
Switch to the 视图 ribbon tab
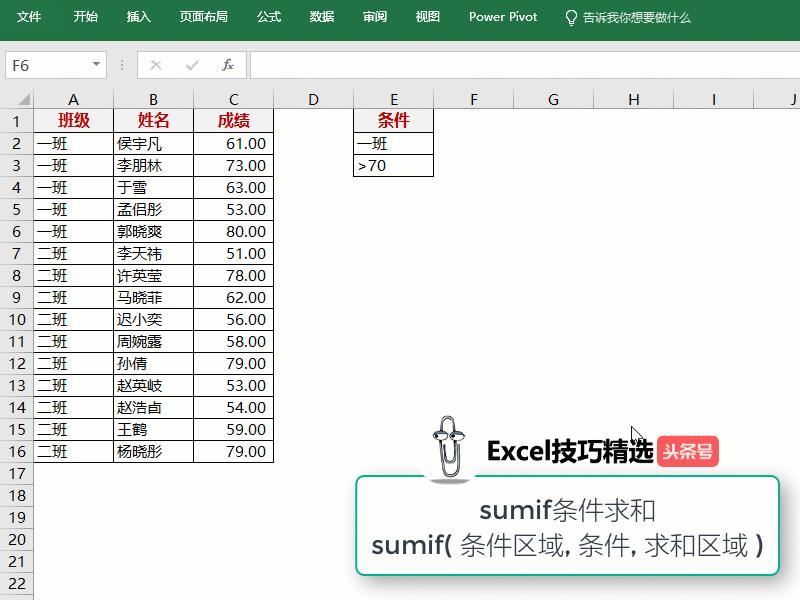tap(426, 17)
